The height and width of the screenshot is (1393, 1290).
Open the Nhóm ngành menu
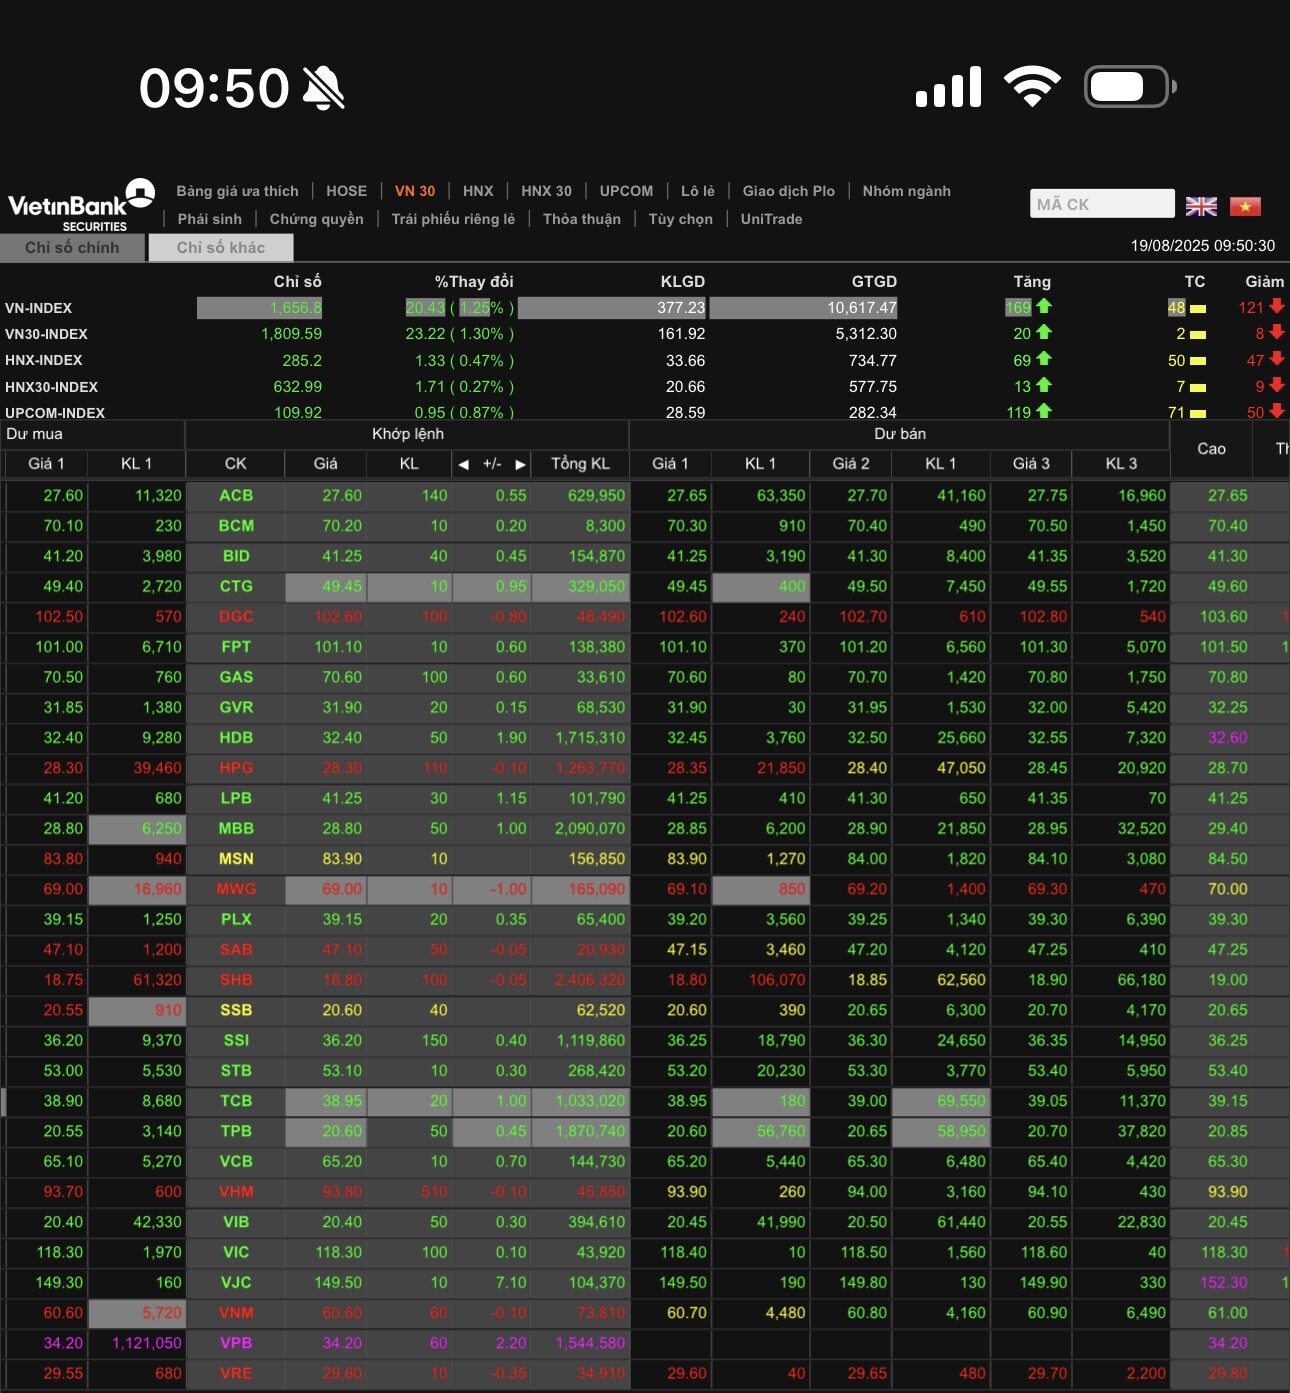tap(907, 191)
